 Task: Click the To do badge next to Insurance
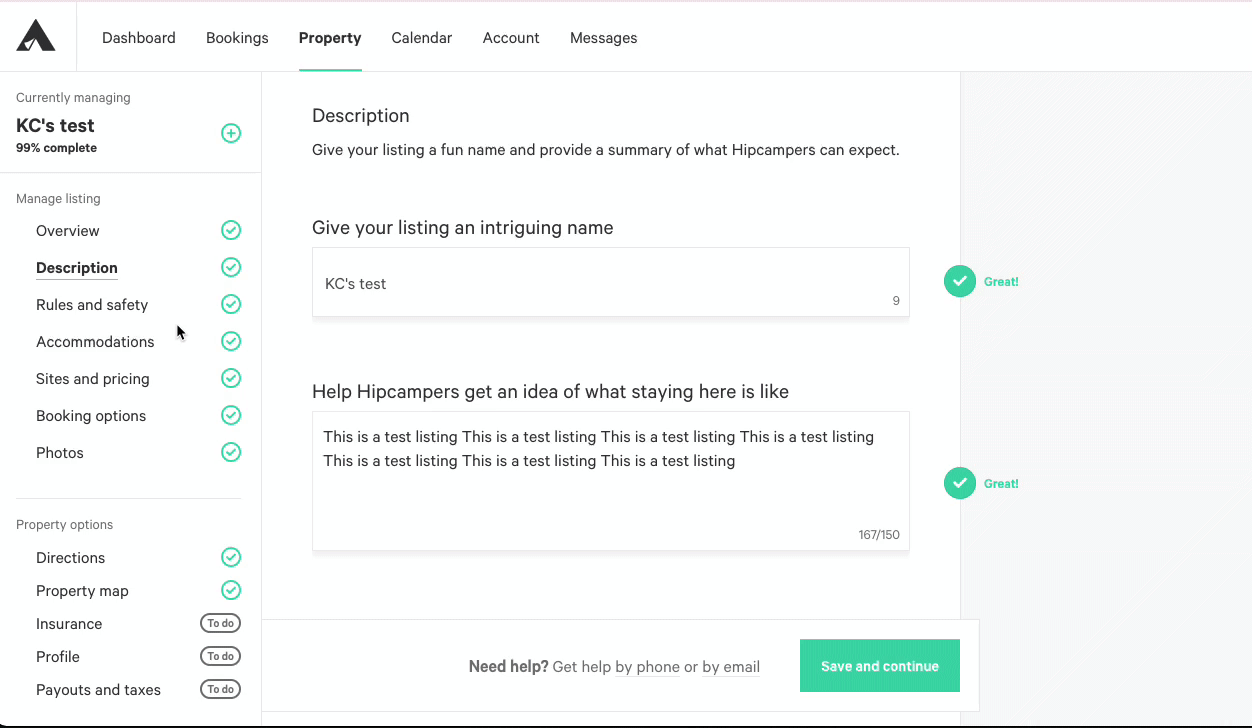tap(221, 623)
